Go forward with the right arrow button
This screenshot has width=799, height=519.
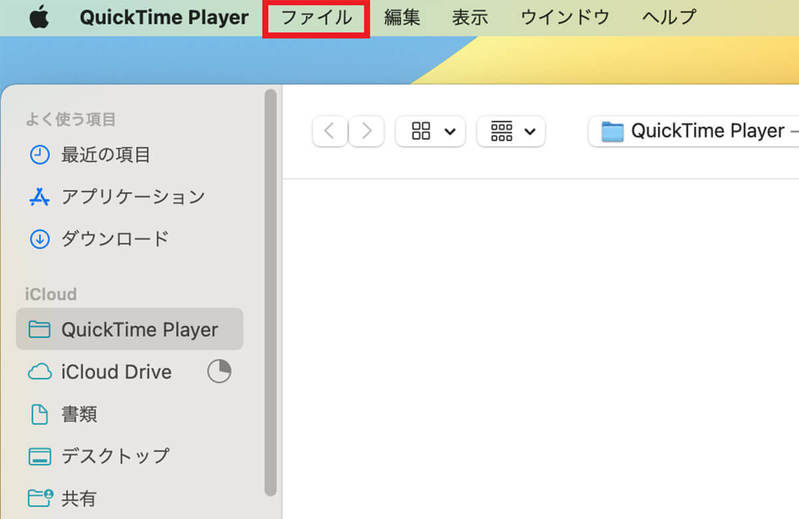point(366,131)
